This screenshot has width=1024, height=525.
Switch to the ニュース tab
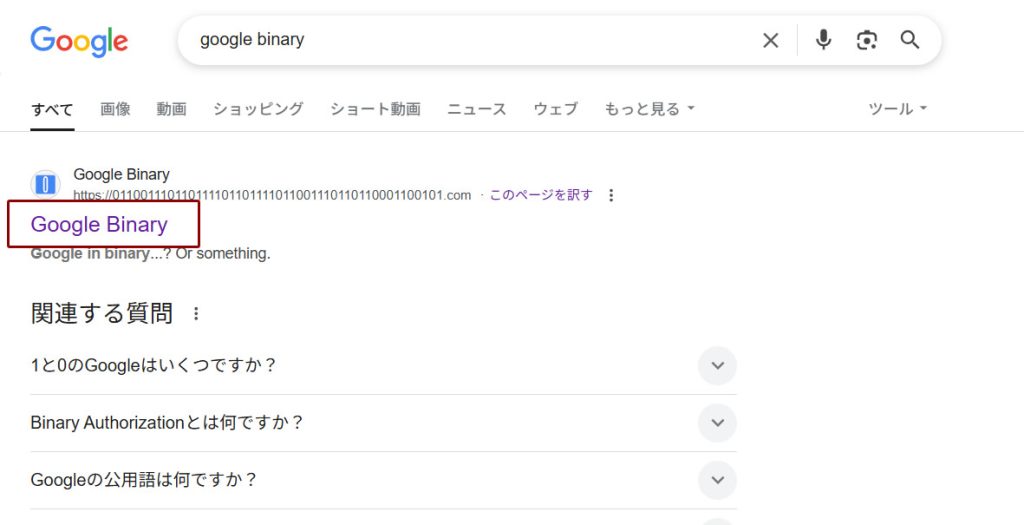pos(477,109)
